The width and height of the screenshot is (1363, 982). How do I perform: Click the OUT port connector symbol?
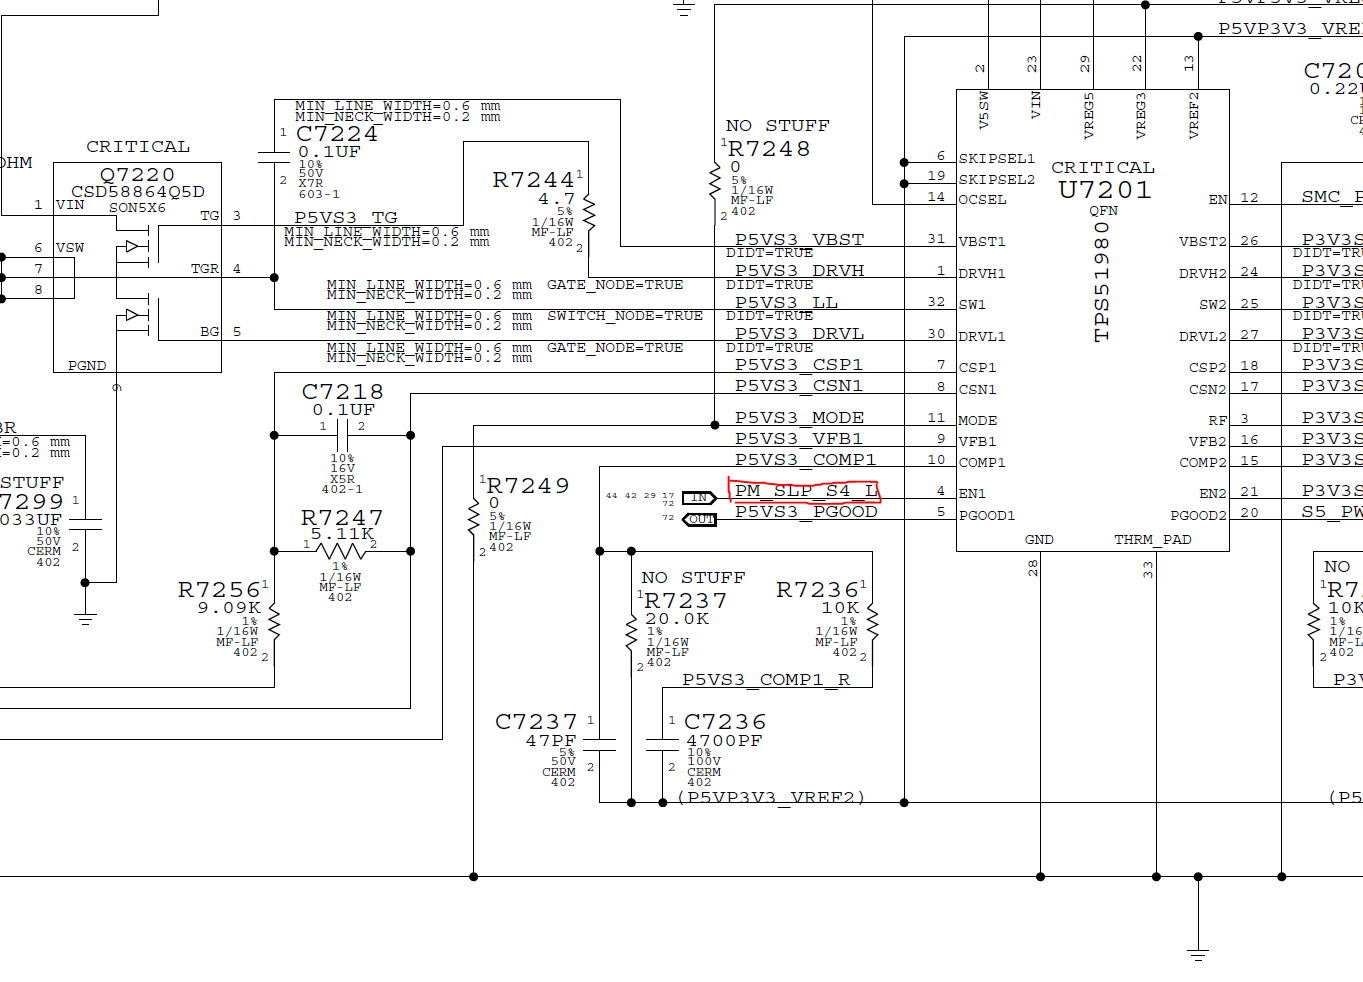pyautogui.click(x=700, y=519)
